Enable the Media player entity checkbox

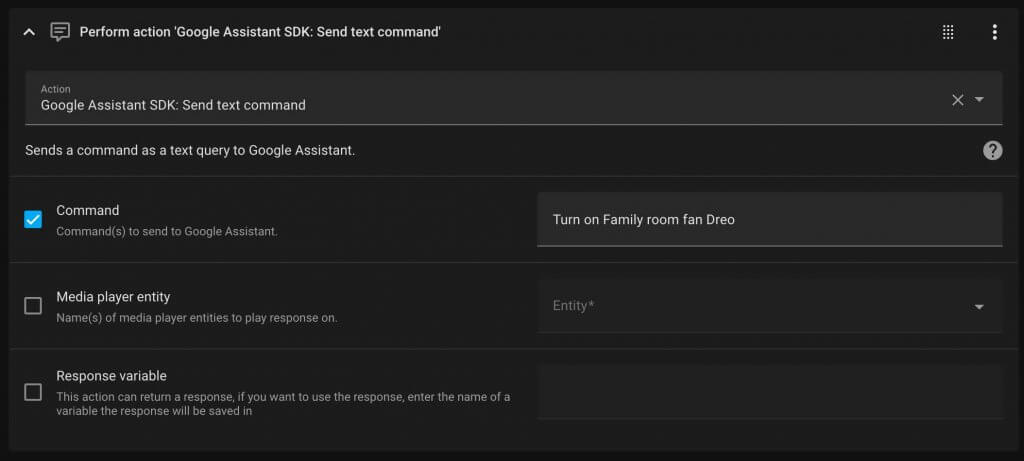(x=33, y=306)
